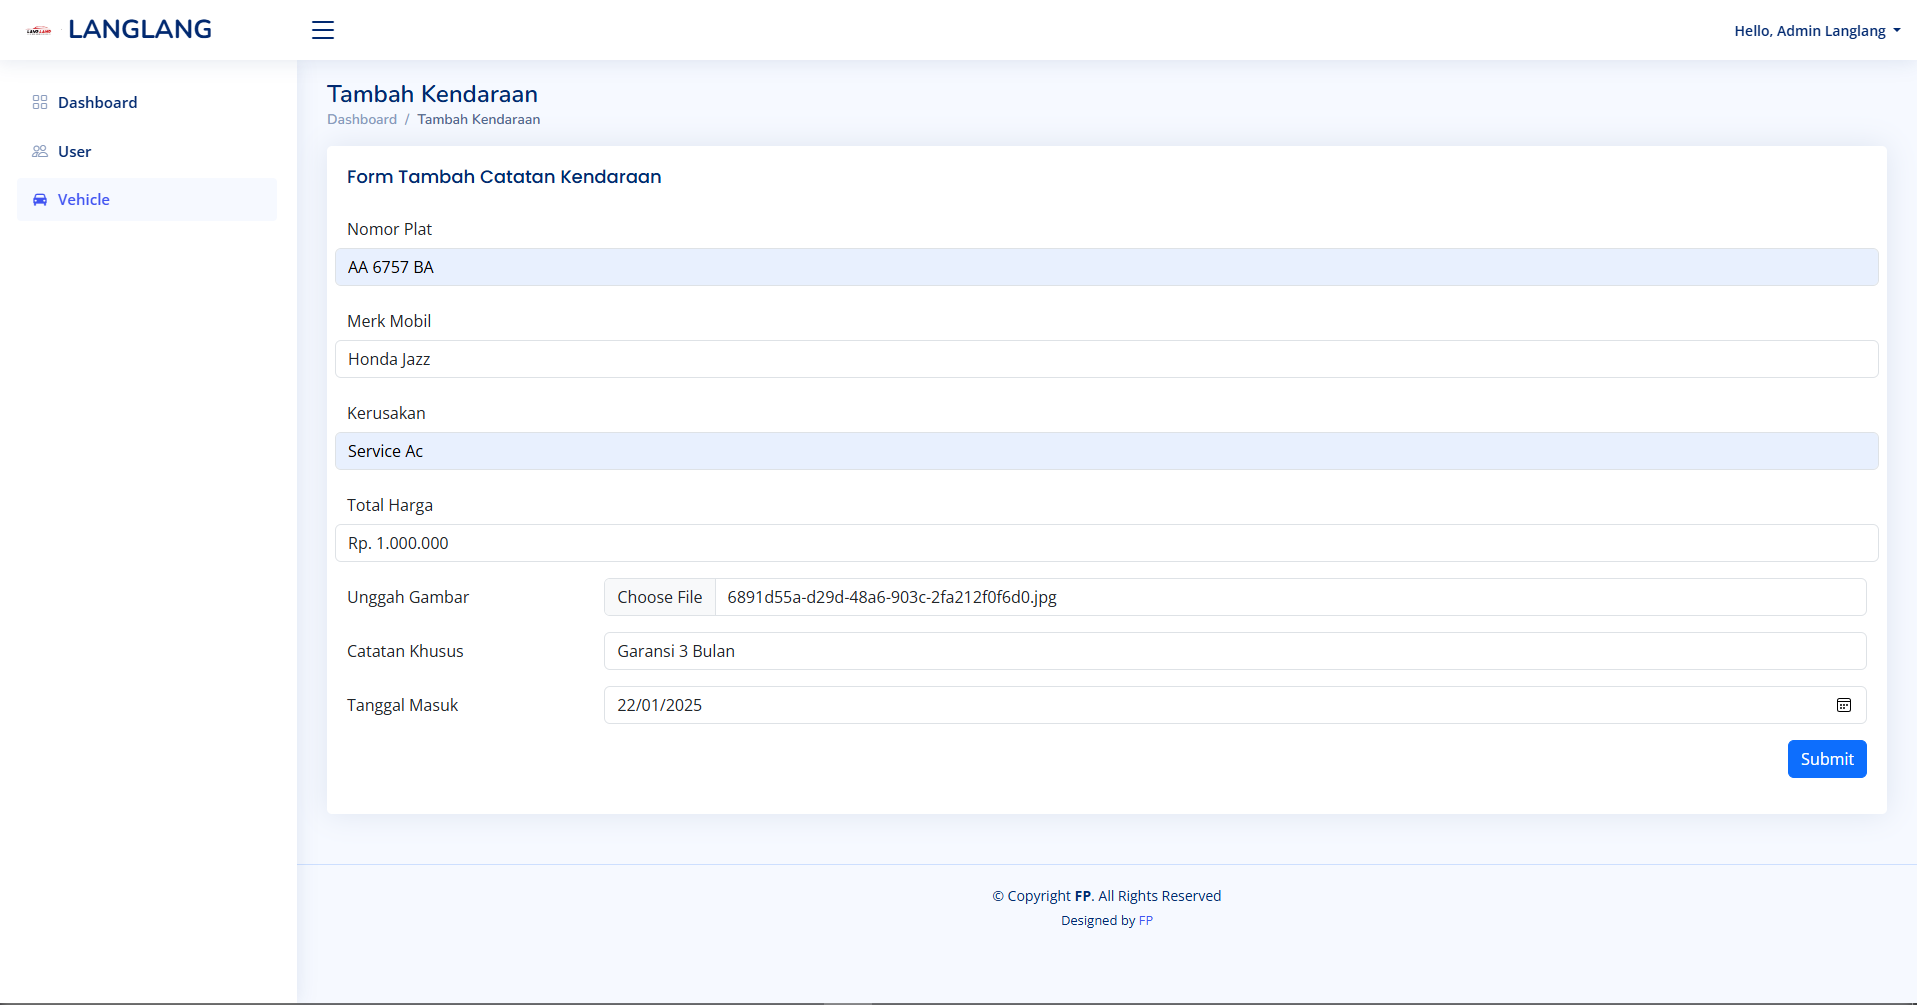Click the LANGLANG brand title text
Image resolution: width=1917 pixels, height=1005 pixels.
tap(140, 30)
